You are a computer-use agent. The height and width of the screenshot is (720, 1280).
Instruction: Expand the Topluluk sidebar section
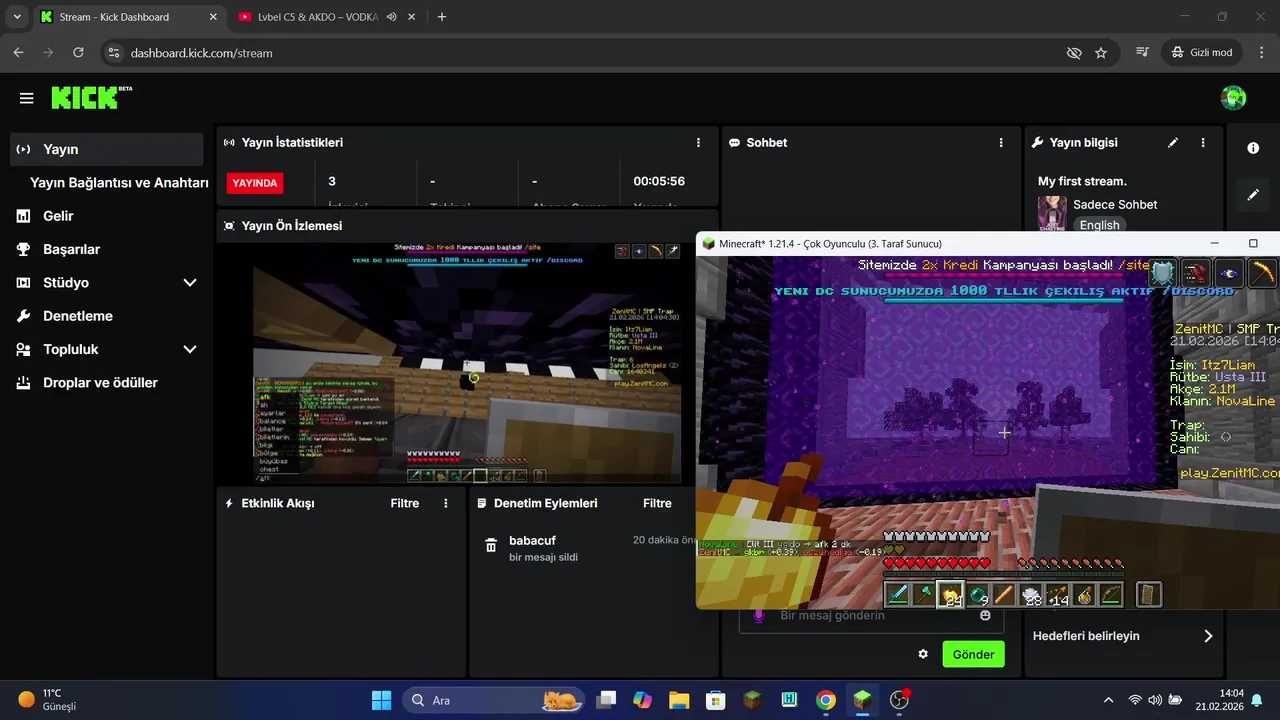(x=190, y=349)
